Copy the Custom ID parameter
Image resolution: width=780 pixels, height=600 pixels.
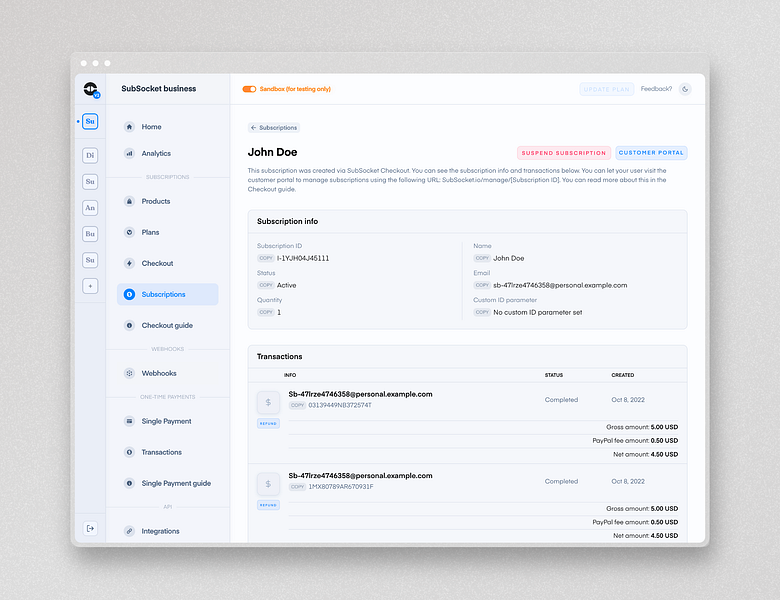tap(482, 312)
